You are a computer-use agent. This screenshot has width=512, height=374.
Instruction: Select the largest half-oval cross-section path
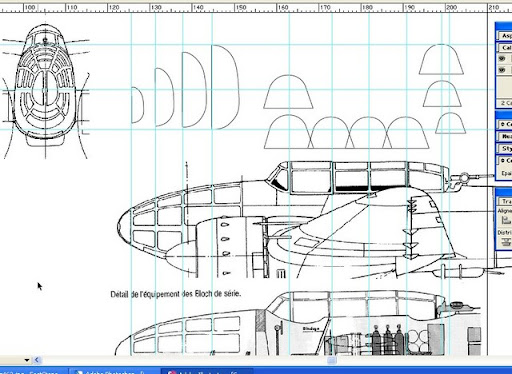pyautogui.click(x=225, y=87)
